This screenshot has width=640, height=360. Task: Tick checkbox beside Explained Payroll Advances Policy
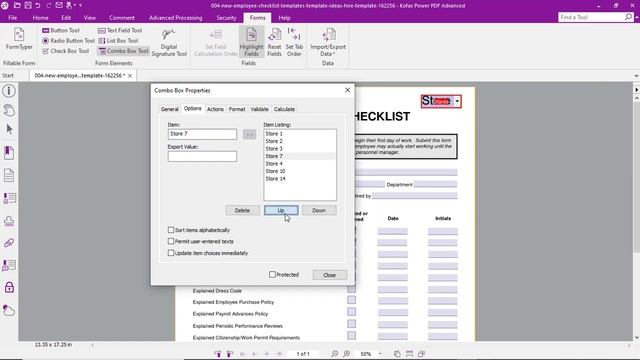click(351, 311)
